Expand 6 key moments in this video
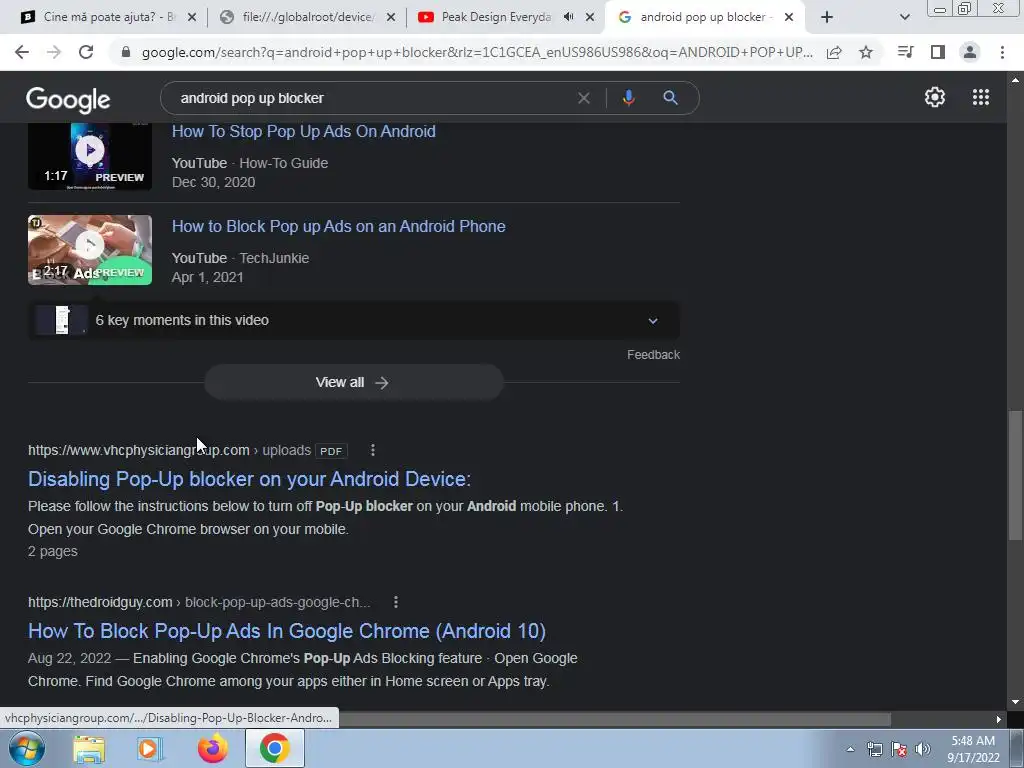This screenshot has width=1024, height=768. (353, 320)
